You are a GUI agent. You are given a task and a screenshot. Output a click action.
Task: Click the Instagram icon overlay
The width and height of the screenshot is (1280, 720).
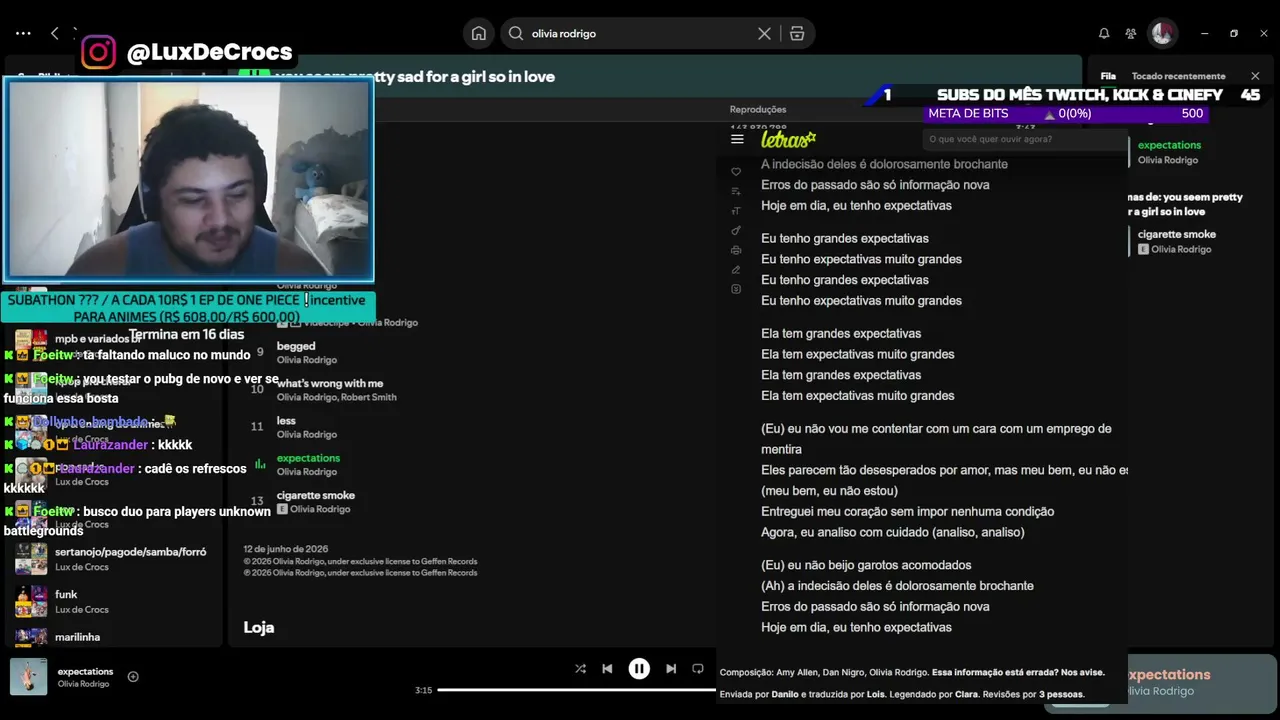[98, 52]
